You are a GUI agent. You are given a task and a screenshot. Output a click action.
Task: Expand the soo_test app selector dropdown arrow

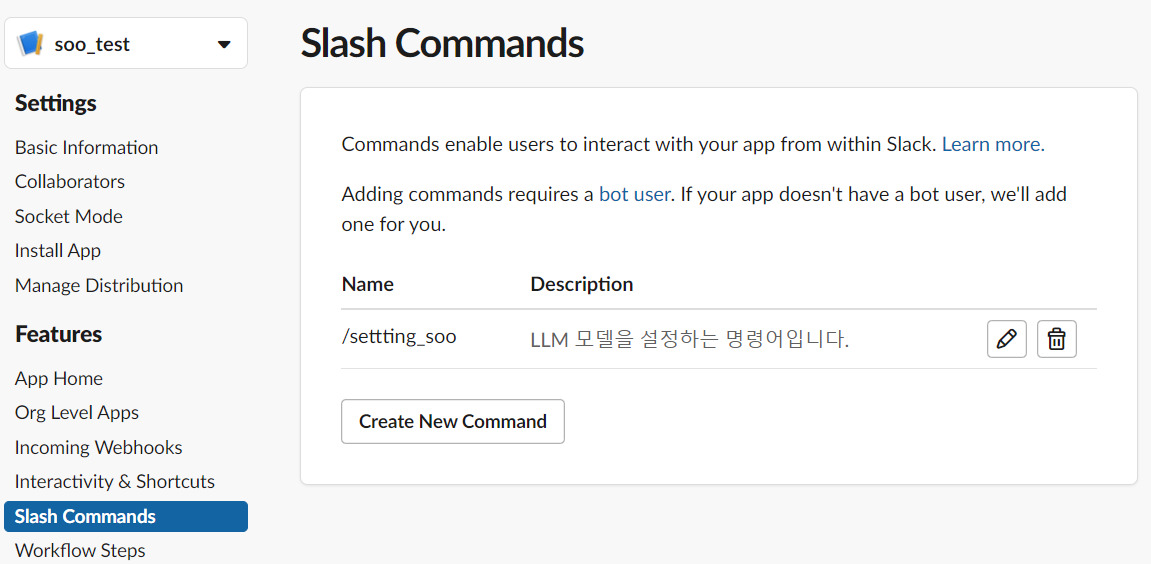click(x=224, y=44)
